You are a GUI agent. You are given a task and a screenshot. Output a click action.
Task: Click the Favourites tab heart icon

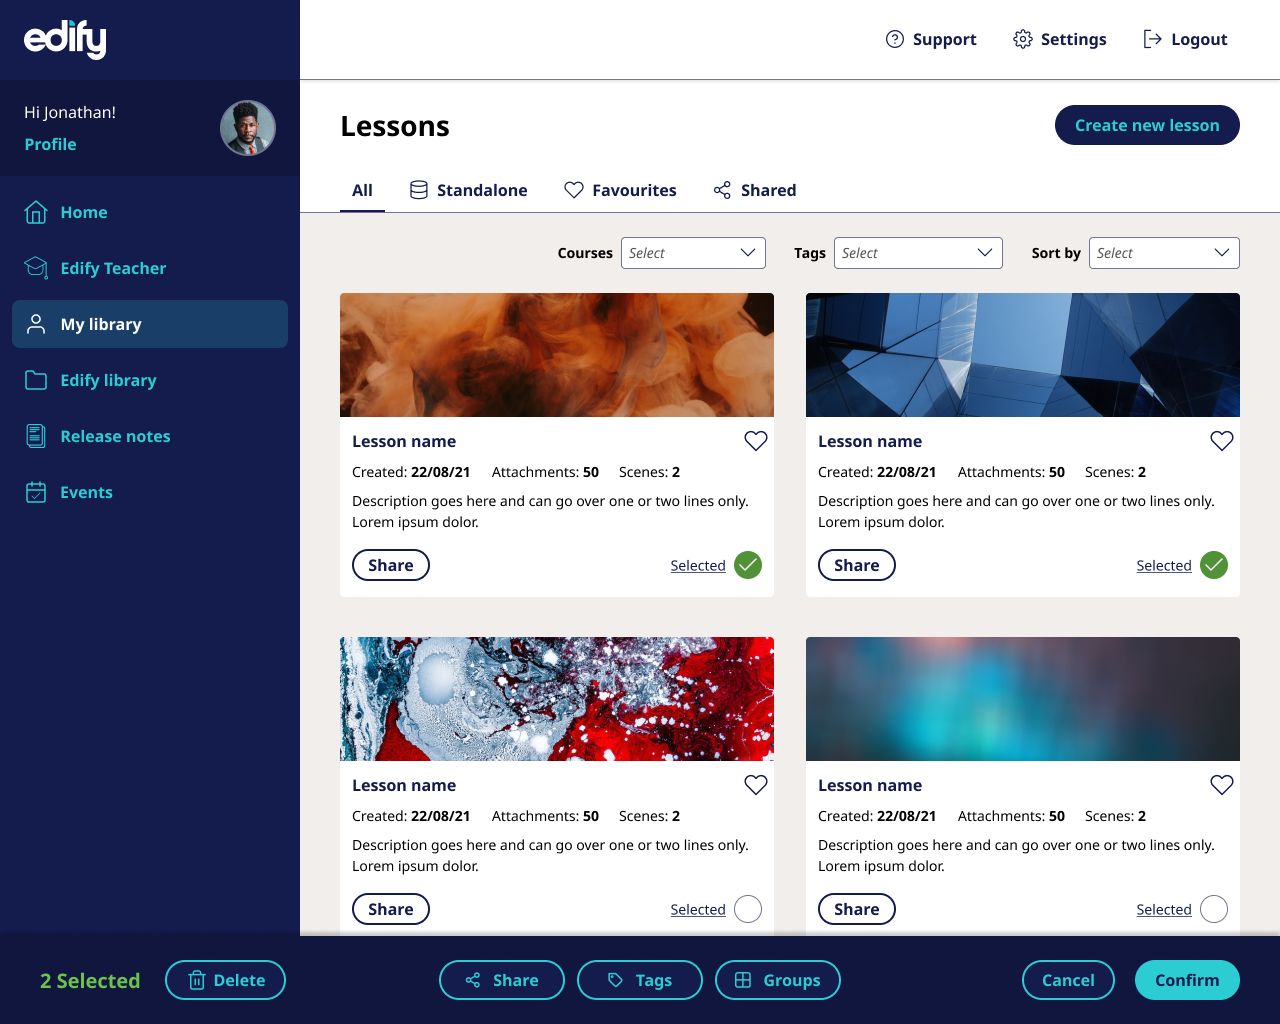574,190
